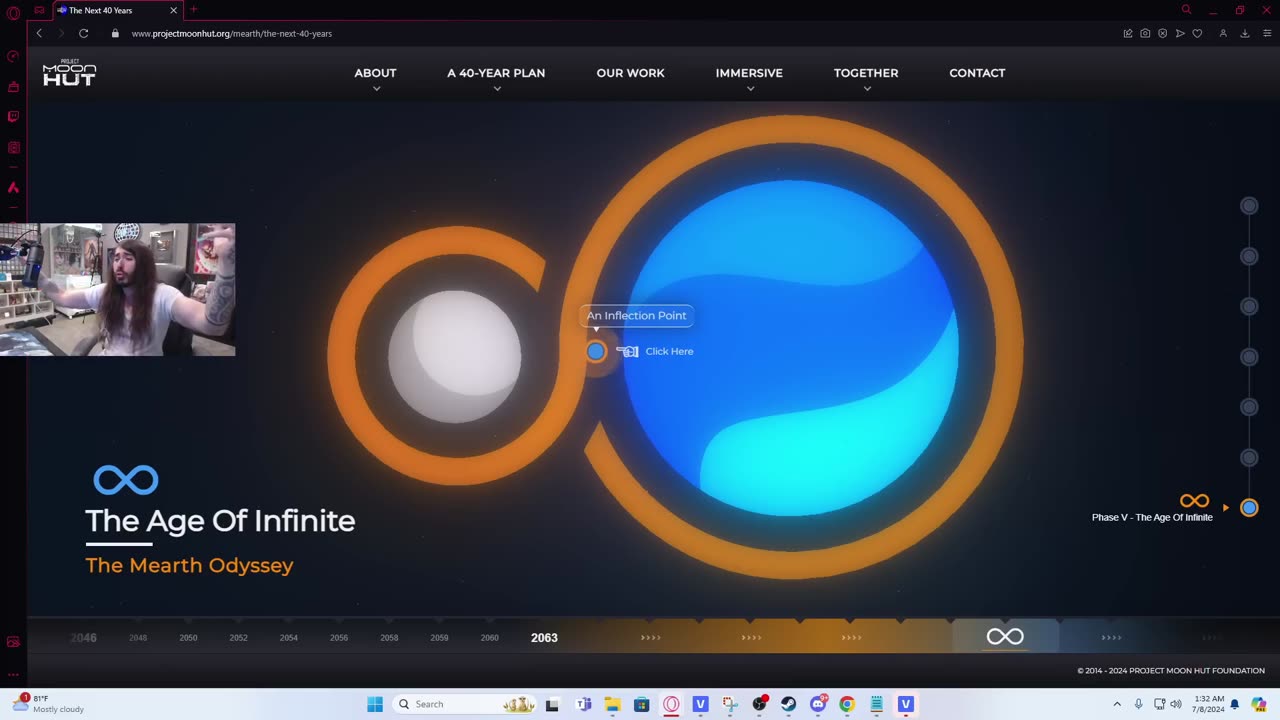Add page to bookmarks heart icon
The image size is (1280, 720).
click(1197, 33)
